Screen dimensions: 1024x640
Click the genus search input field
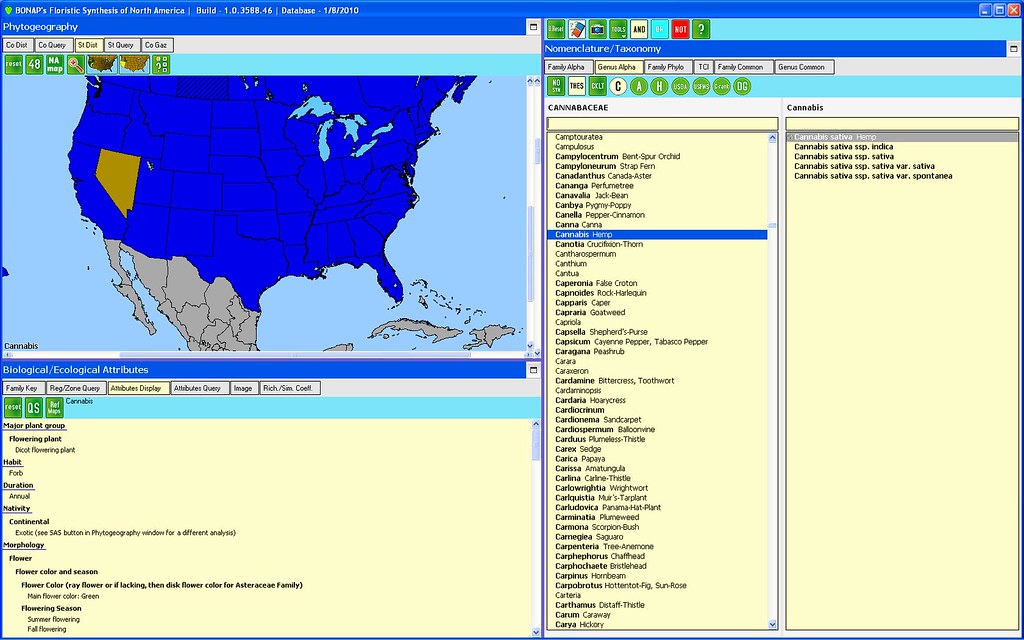(662, 124)
